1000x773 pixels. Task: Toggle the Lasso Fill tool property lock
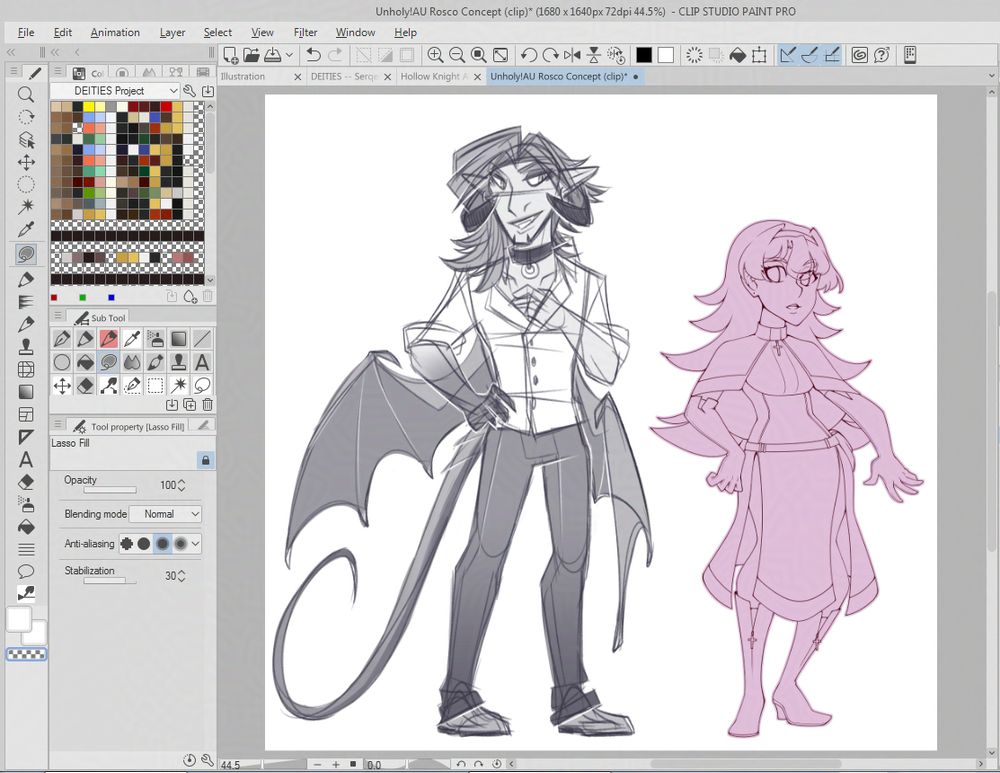point(205,461)
